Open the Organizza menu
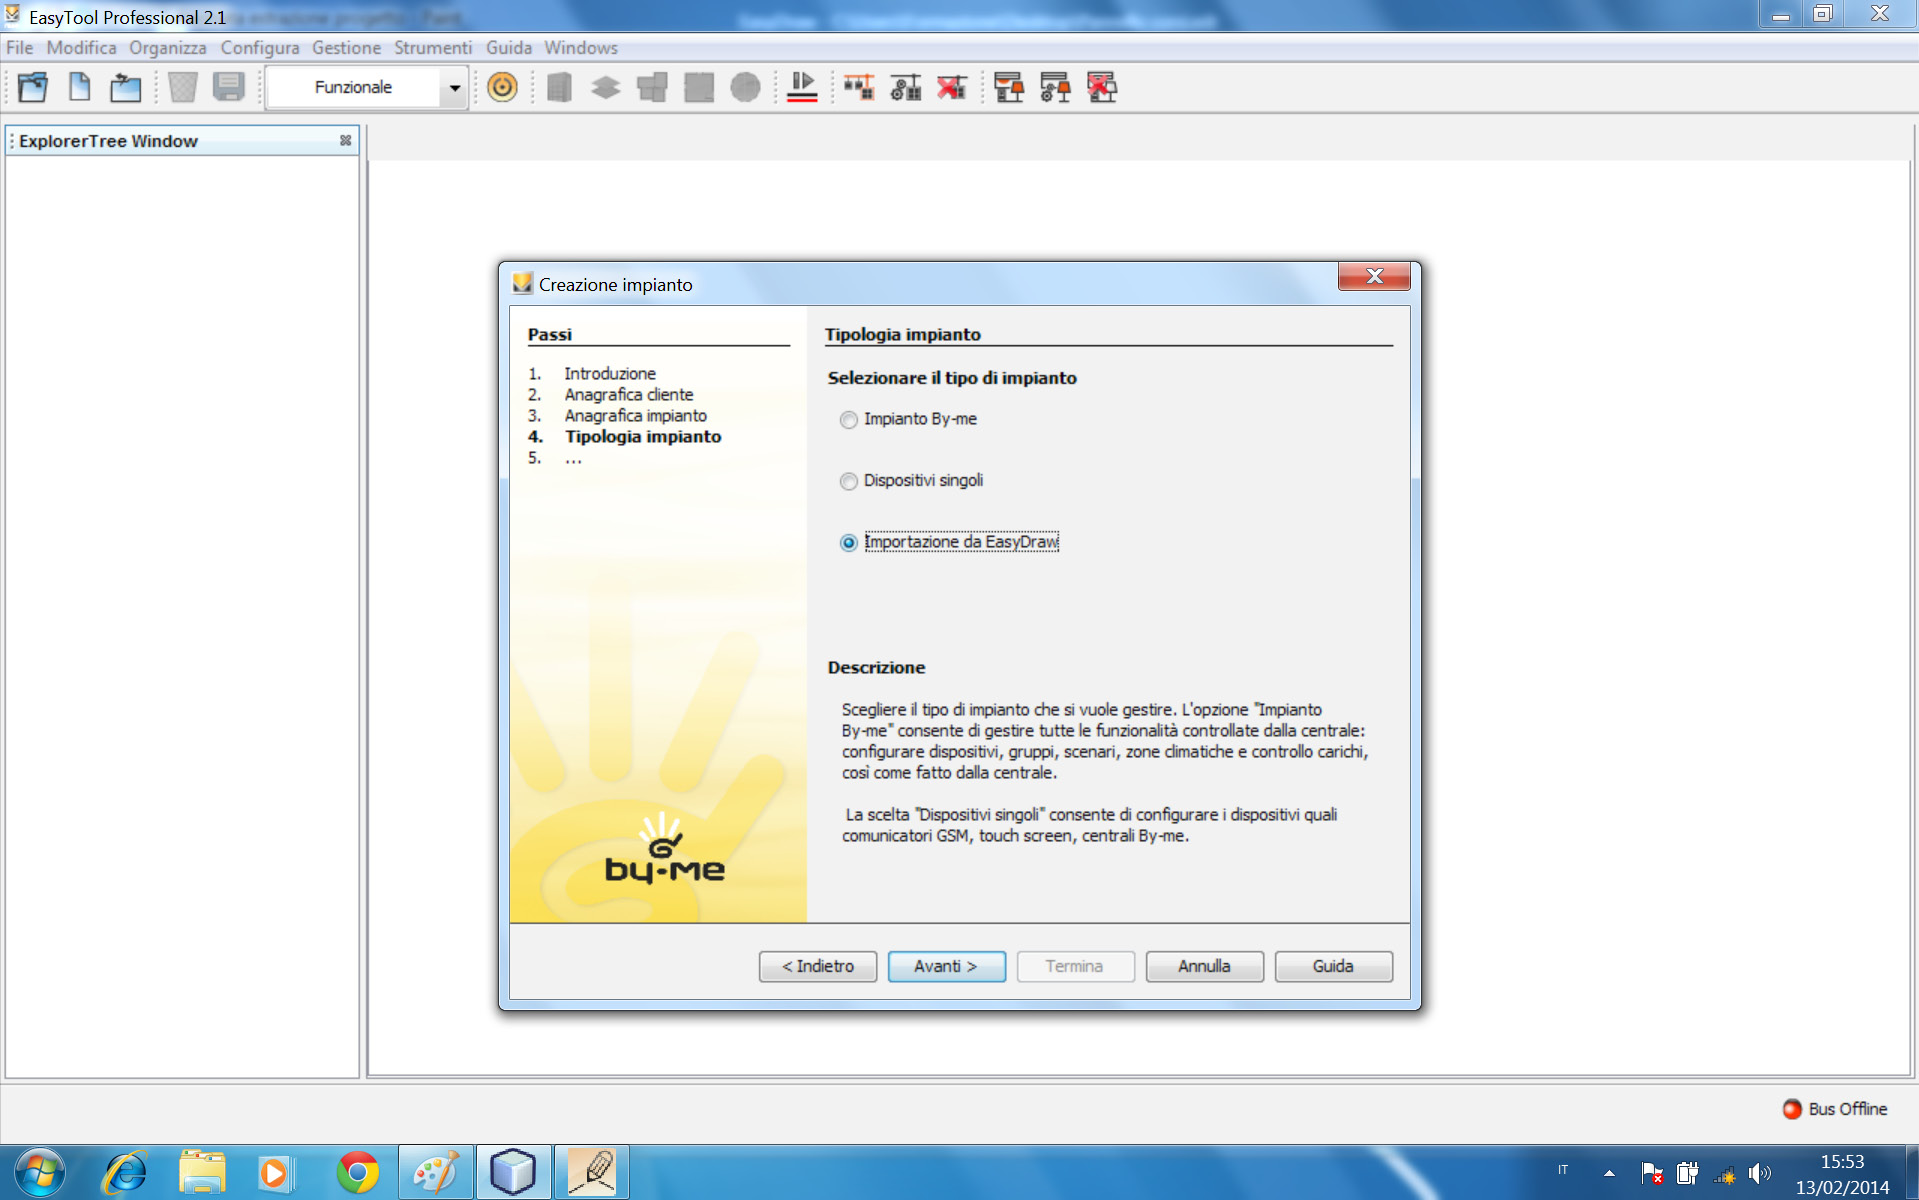 point(167,48)
